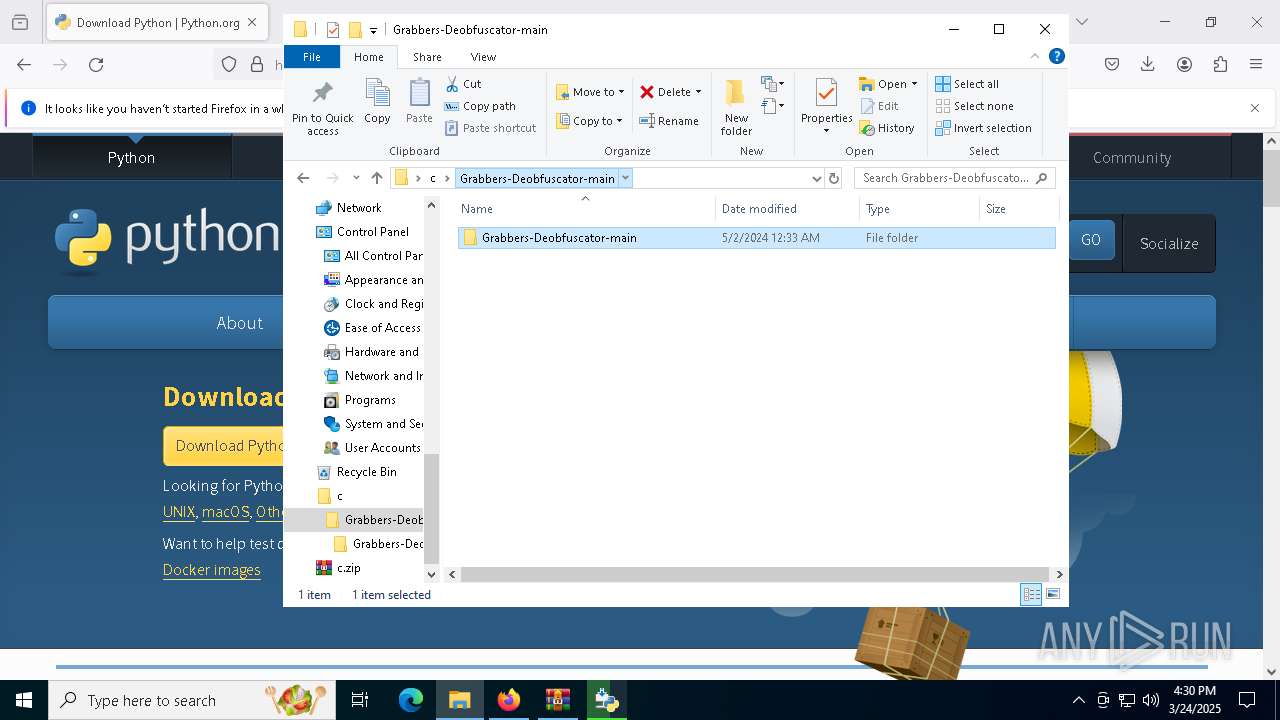Open Community tab on python.org
1280x720 pixels.
tap(1131, 157)
